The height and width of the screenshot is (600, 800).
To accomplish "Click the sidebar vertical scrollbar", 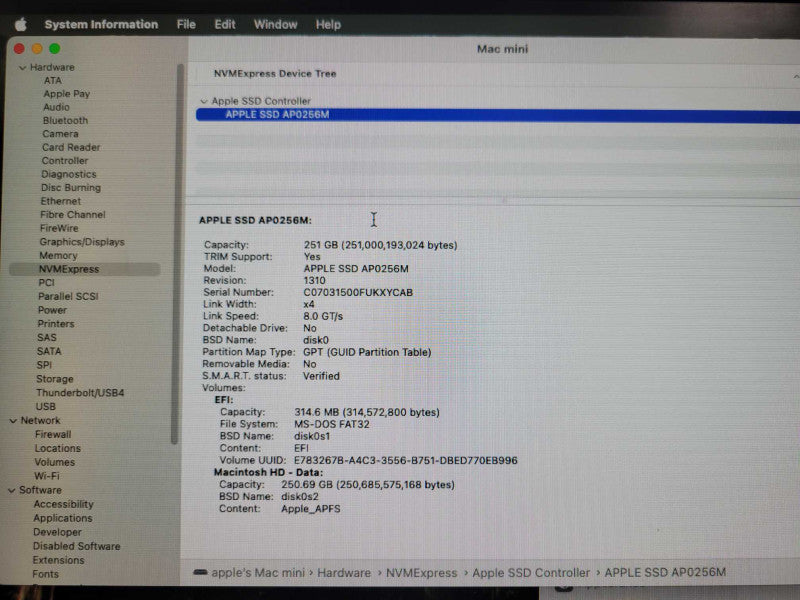I will (177, 255).
